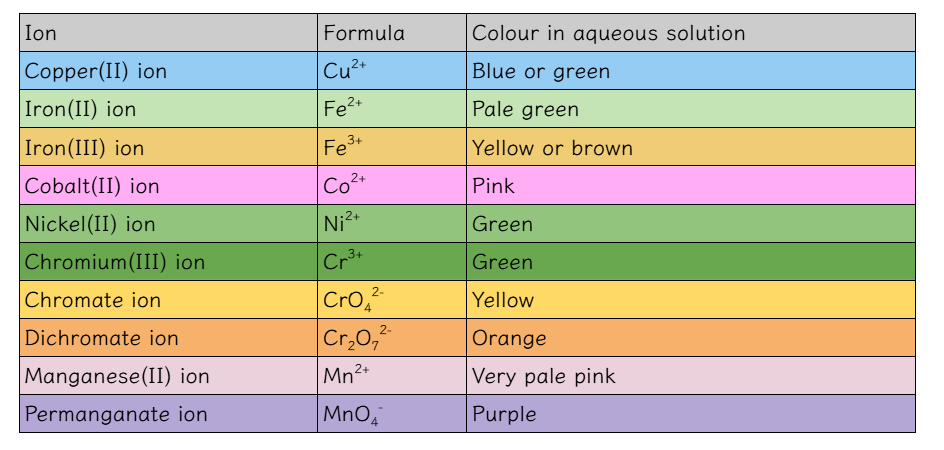The image size is (944, 450).
Task: Select the Yellow chromate colour cell
Action: coord(691,299)
